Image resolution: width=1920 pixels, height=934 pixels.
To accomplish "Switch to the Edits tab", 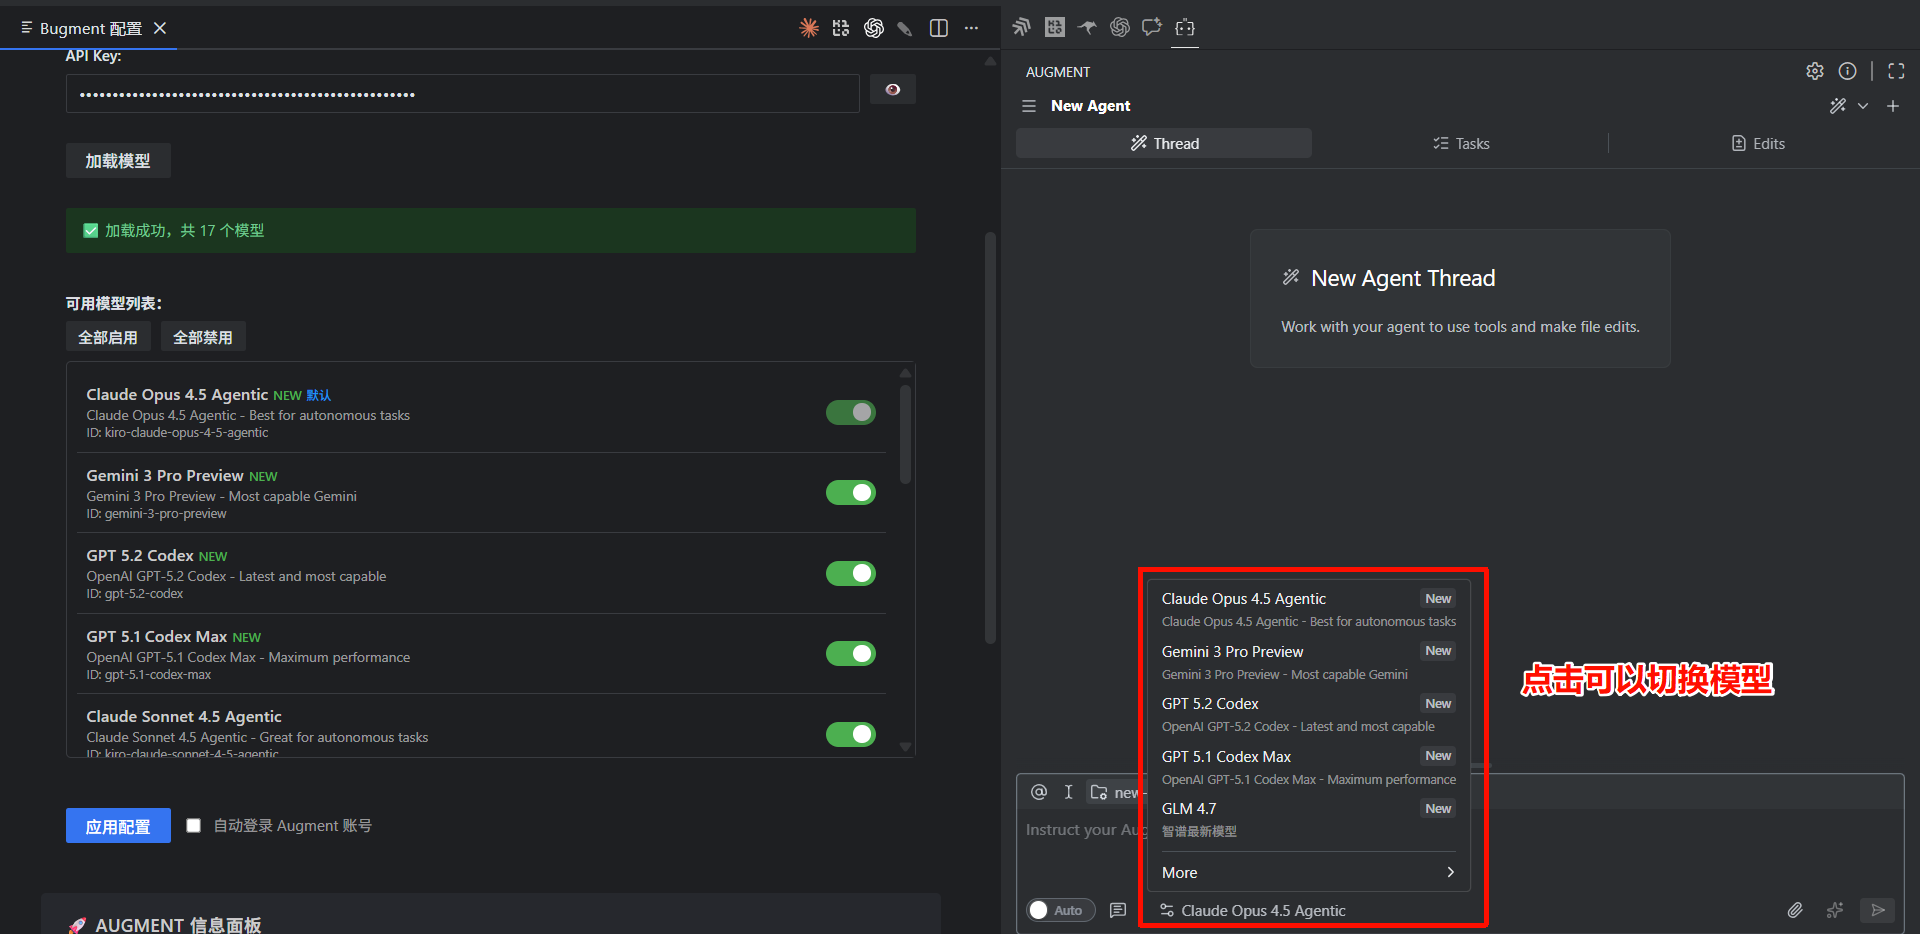I will coord(1758,143).
